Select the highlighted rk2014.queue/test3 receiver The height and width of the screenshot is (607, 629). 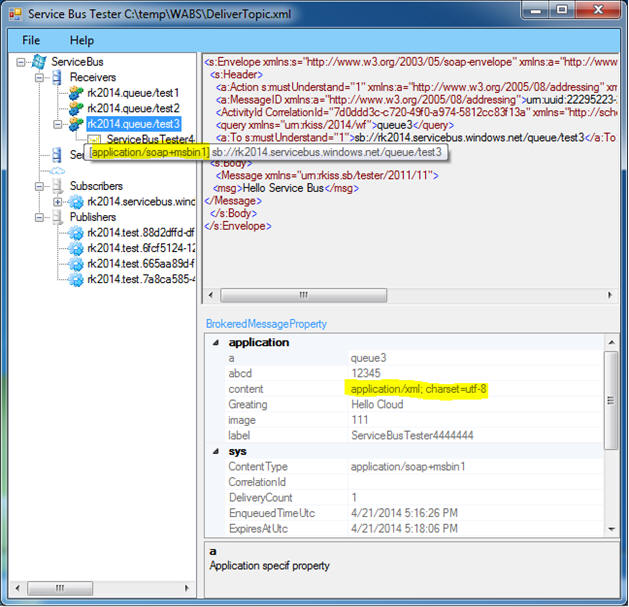tap(134, 124)
